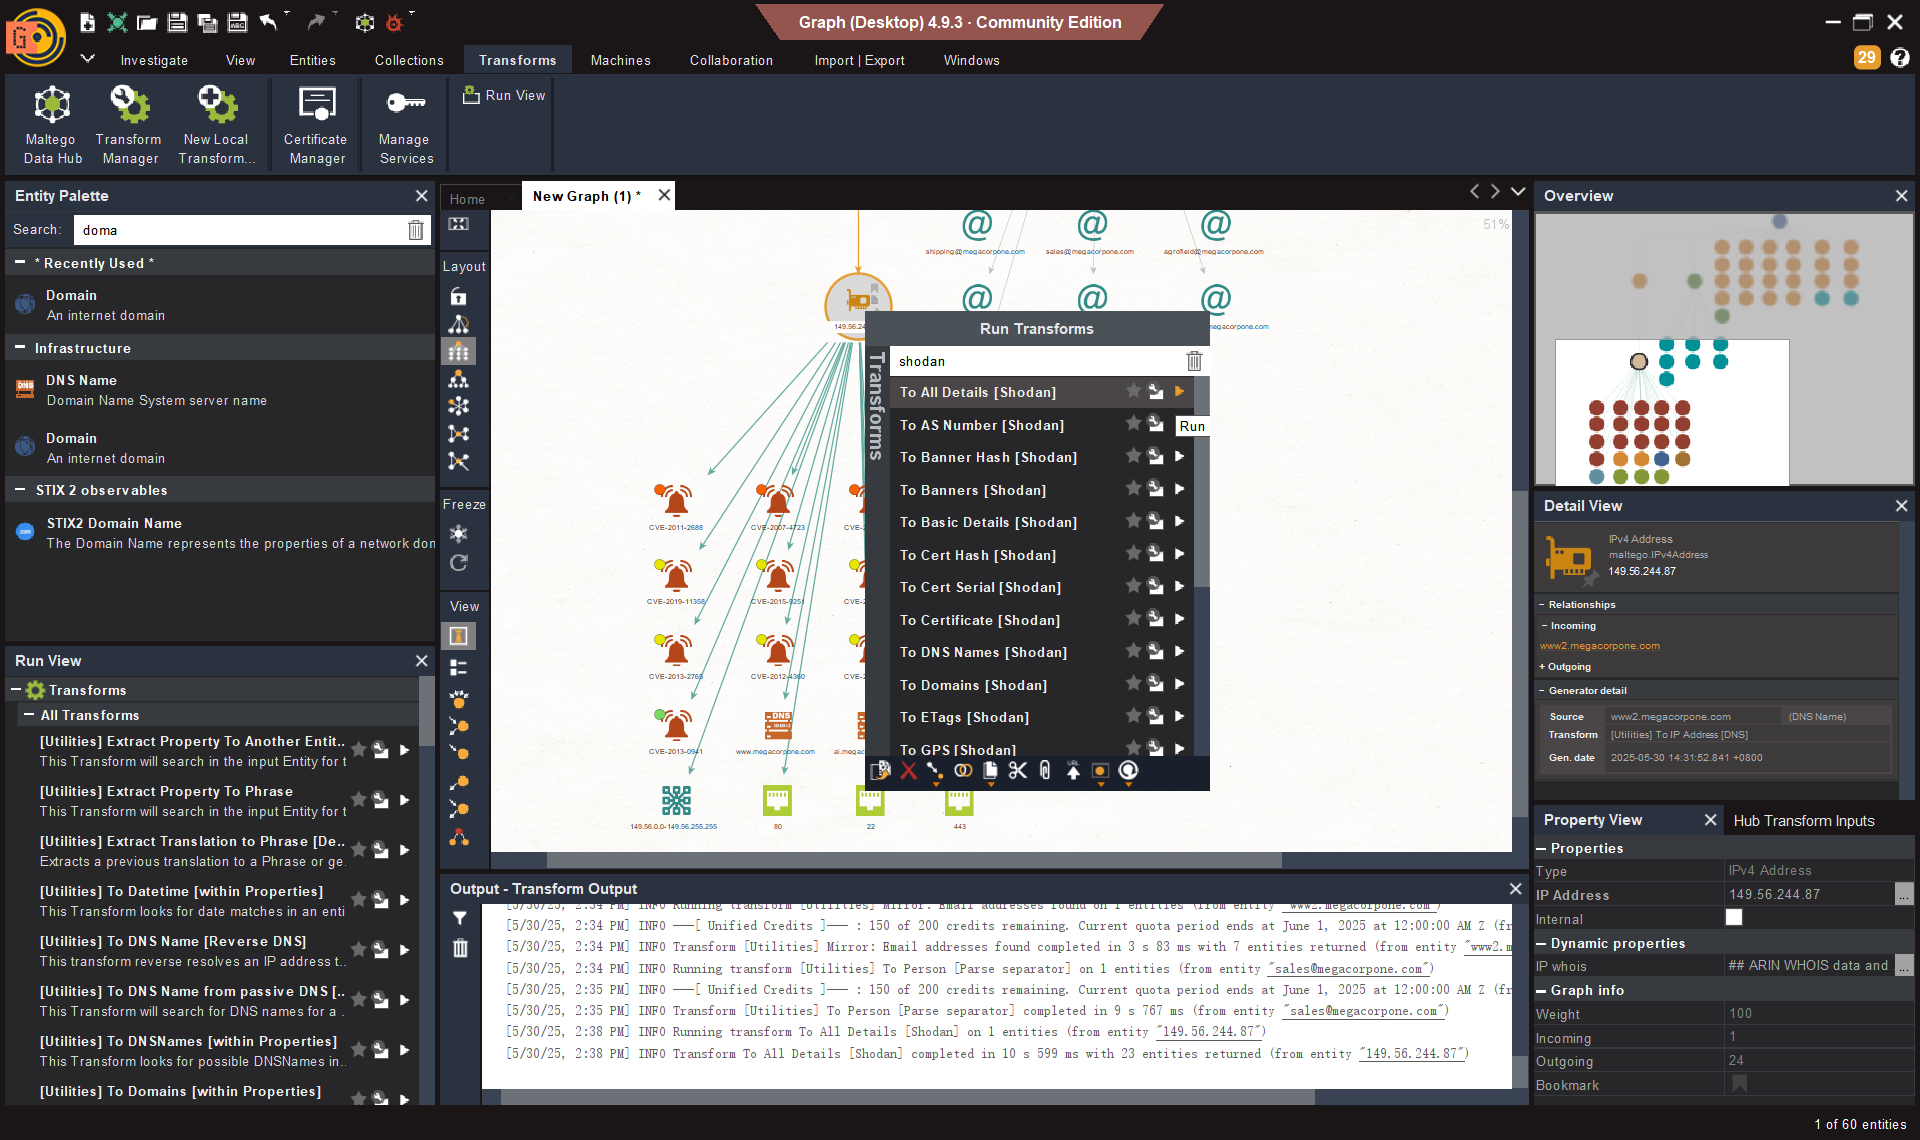Toggle the Internal checkbox in Property View
Image resolution: width=1920 pixels, height=1140 pixels.
point(1734,917)
